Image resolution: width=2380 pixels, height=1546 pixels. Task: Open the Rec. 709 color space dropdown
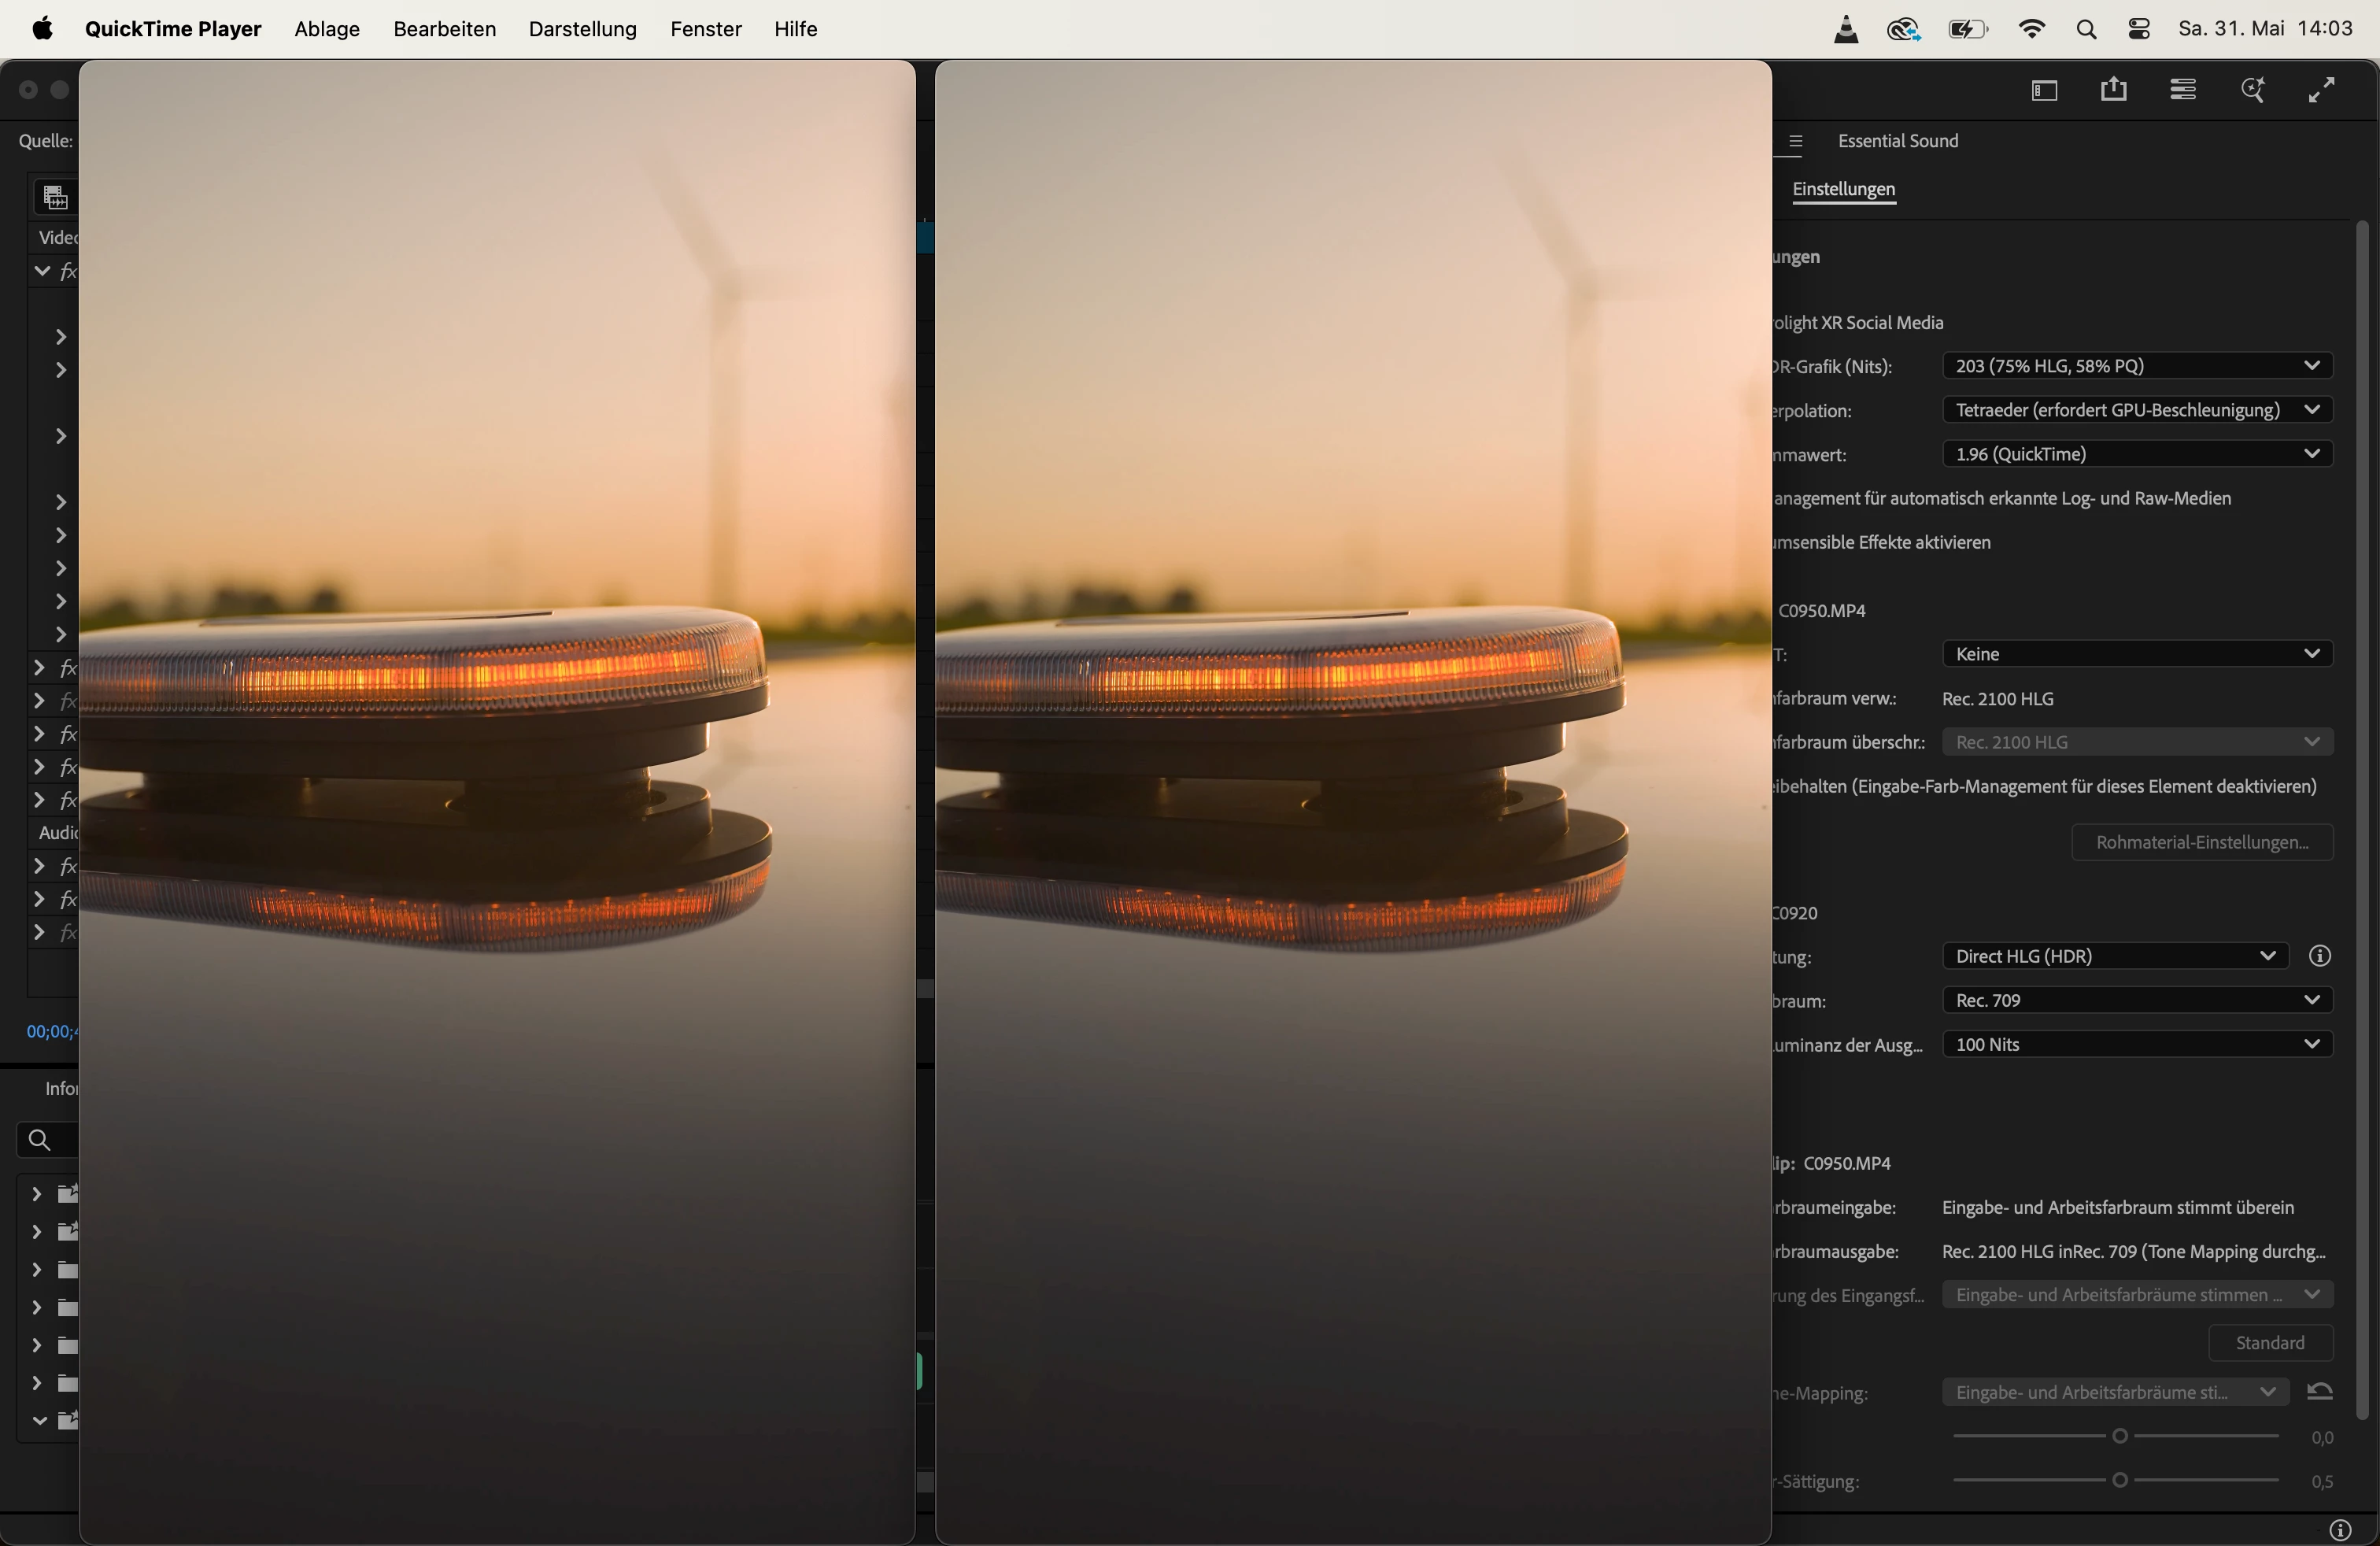click(x=2137, y=1000)
